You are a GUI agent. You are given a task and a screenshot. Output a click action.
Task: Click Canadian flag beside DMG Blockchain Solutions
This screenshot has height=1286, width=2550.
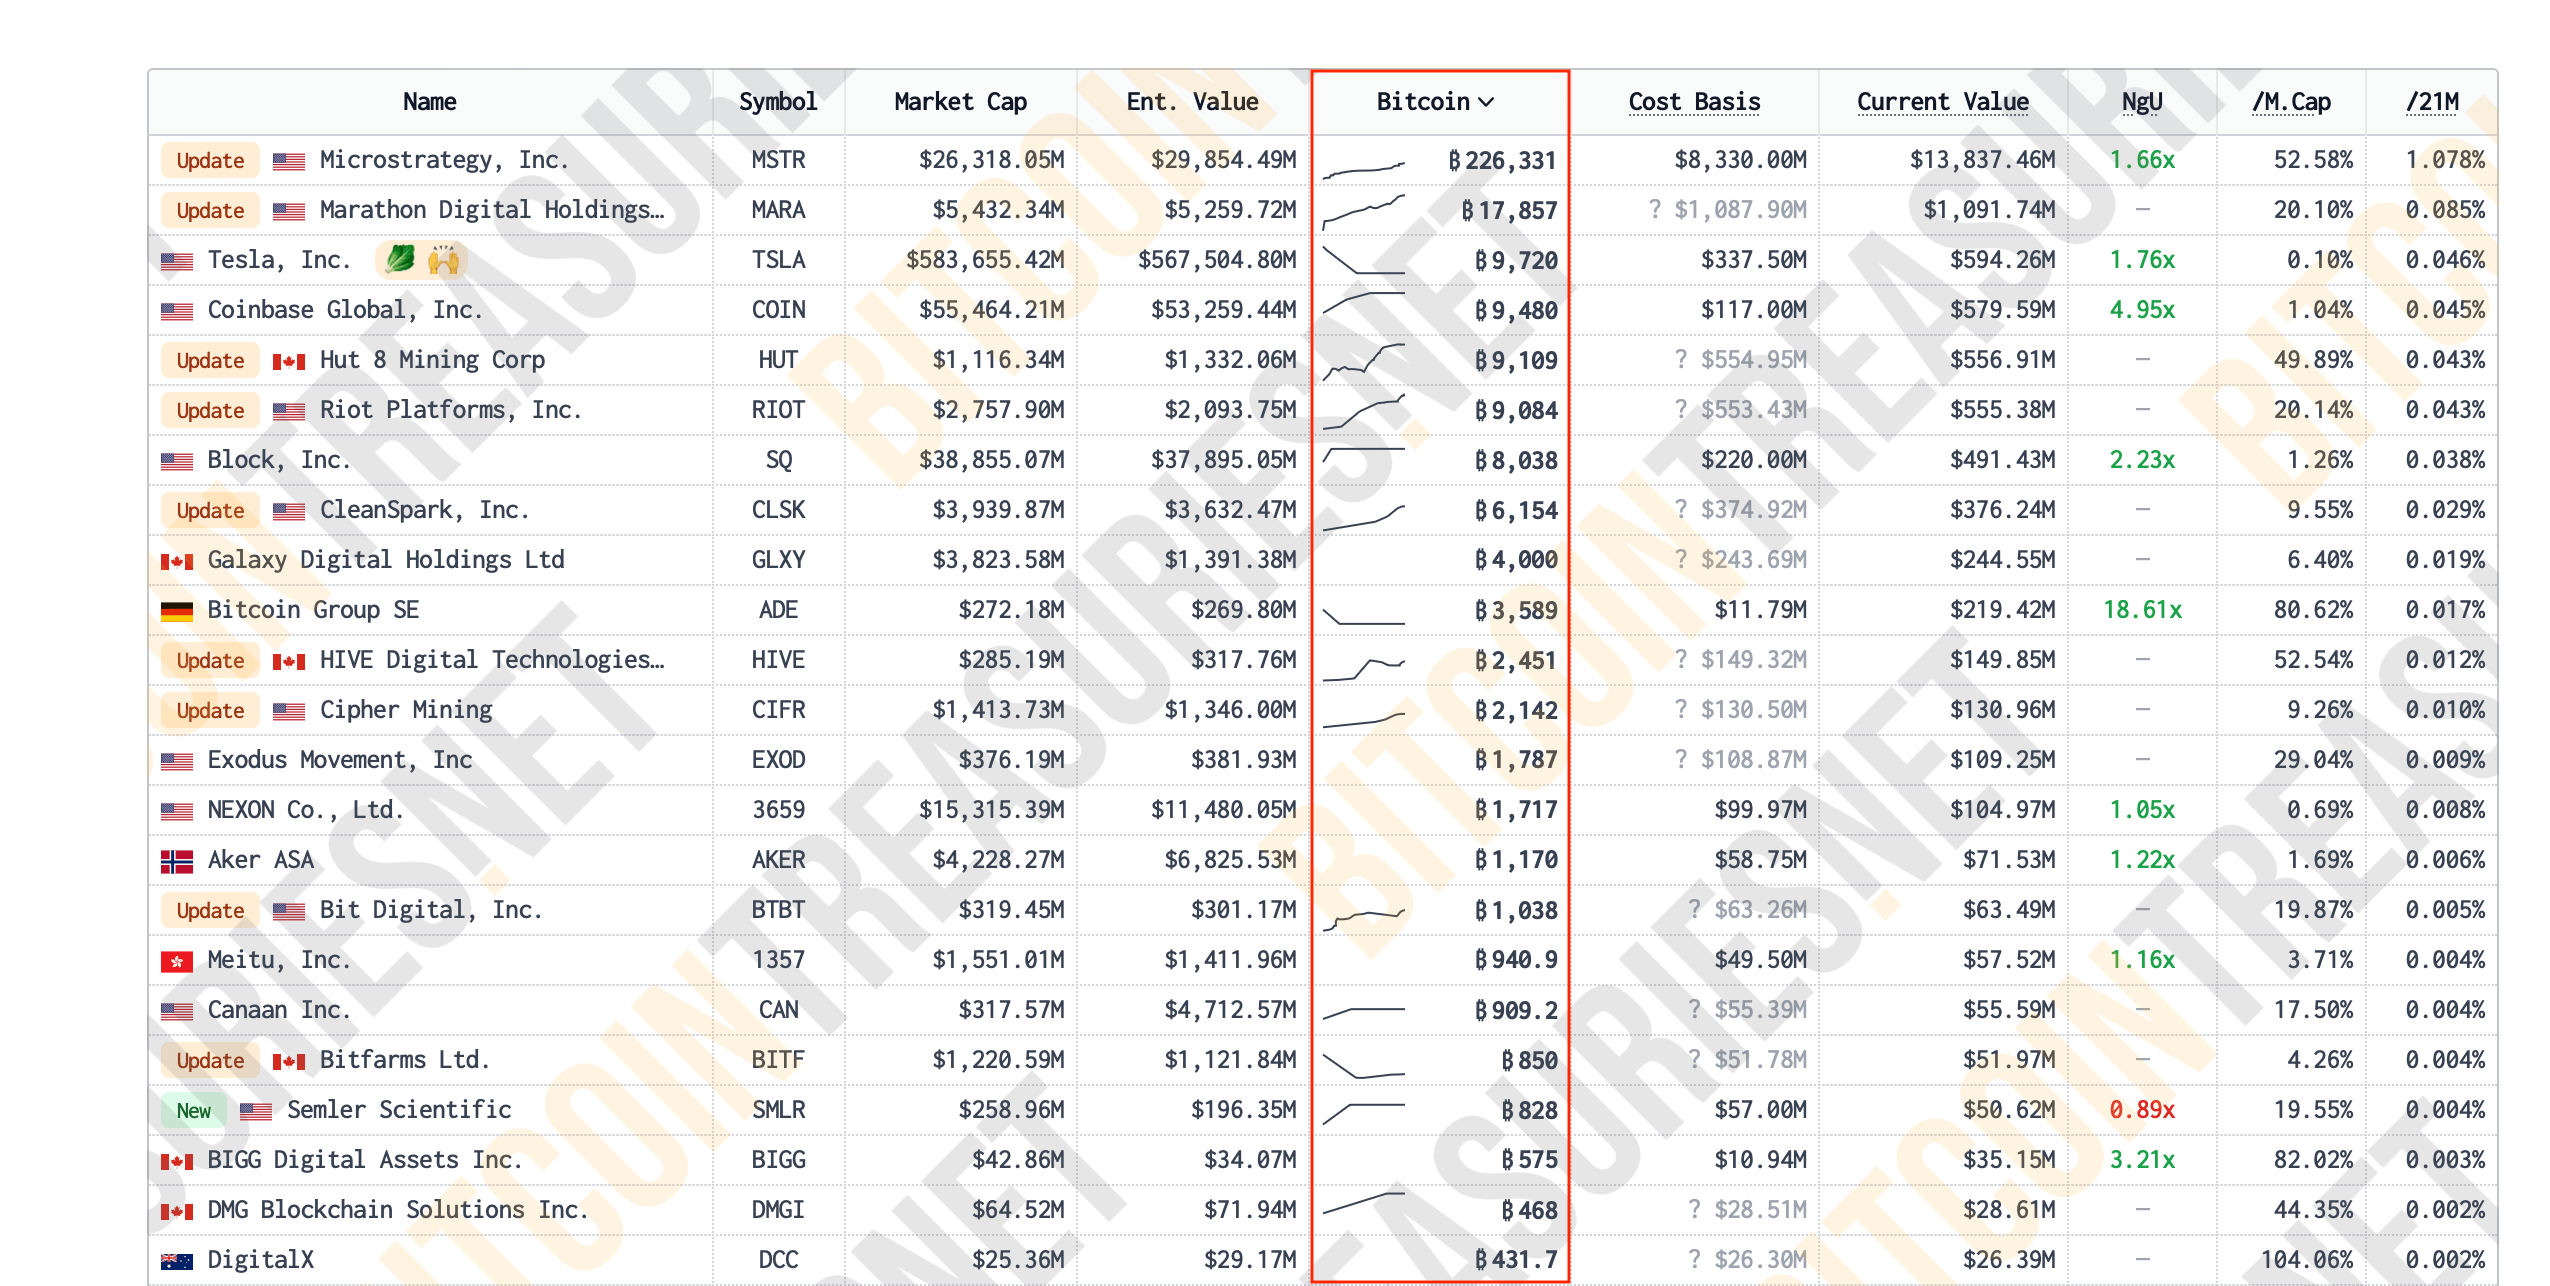[177, 1211]
